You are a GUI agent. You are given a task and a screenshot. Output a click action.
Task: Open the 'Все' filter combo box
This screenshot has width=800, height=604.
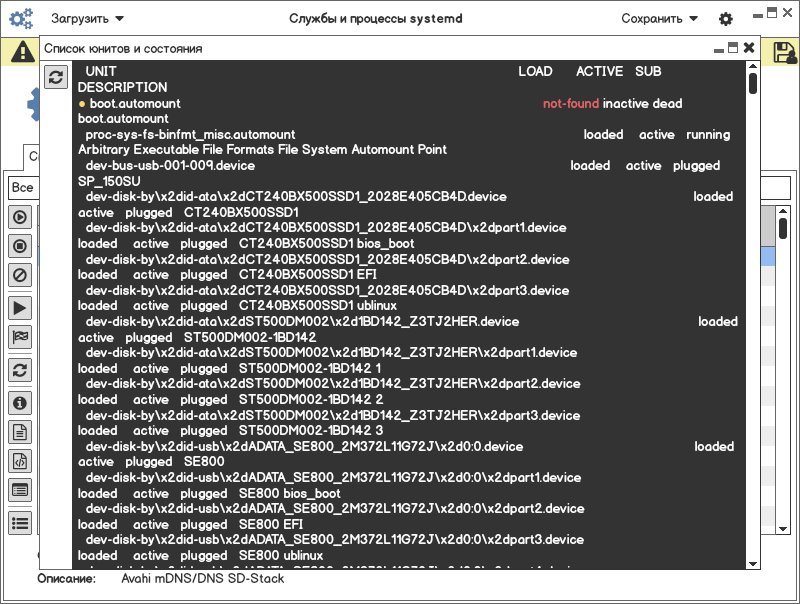22,188
